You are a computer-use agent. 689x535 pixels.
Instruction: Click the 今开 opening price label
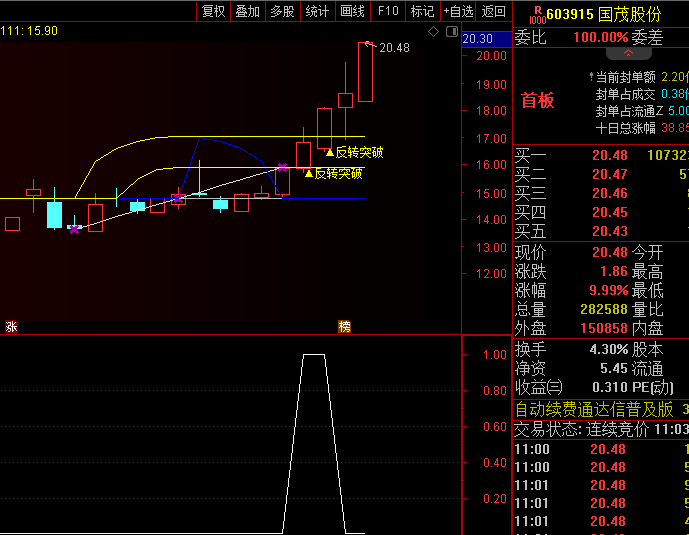(x=647, y=252)
